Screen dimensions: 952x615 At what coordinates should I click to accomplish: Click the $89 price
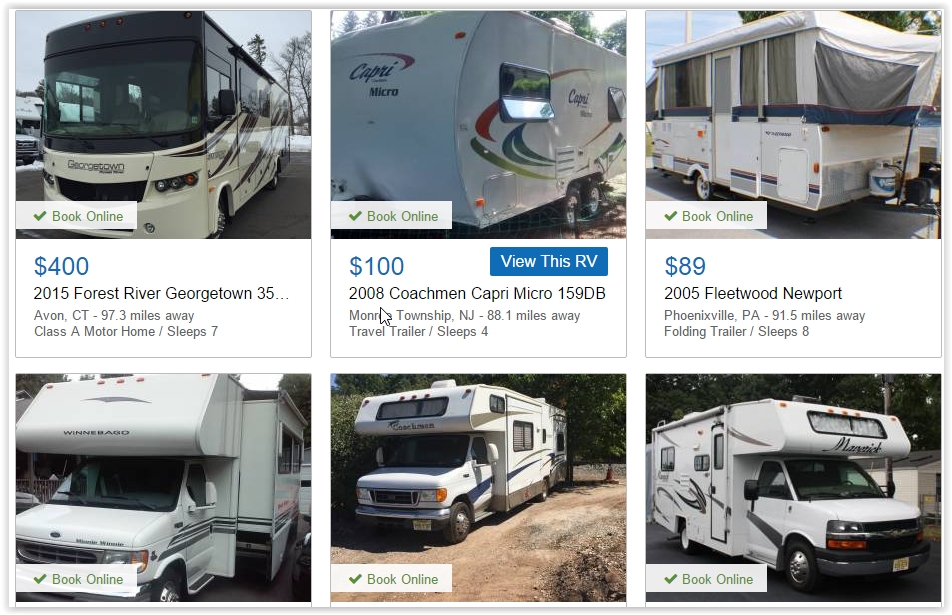click(685, 266)
